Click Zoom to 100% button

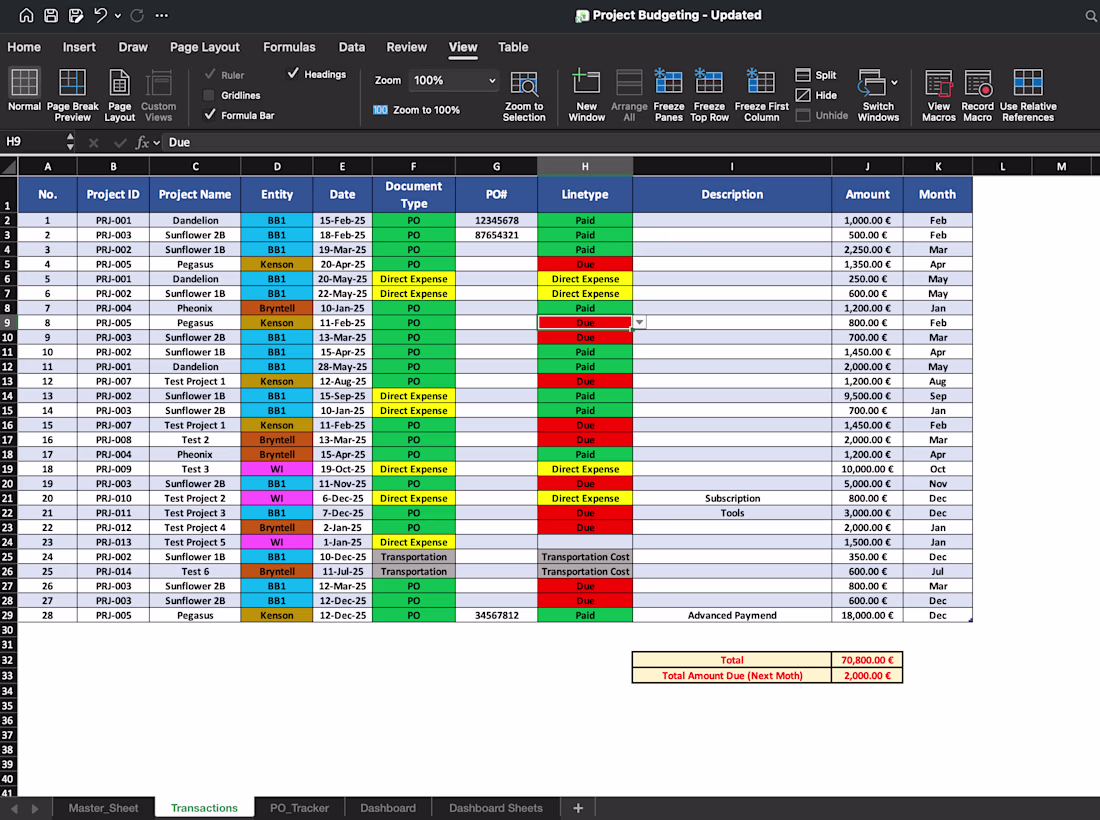point(417,109)
